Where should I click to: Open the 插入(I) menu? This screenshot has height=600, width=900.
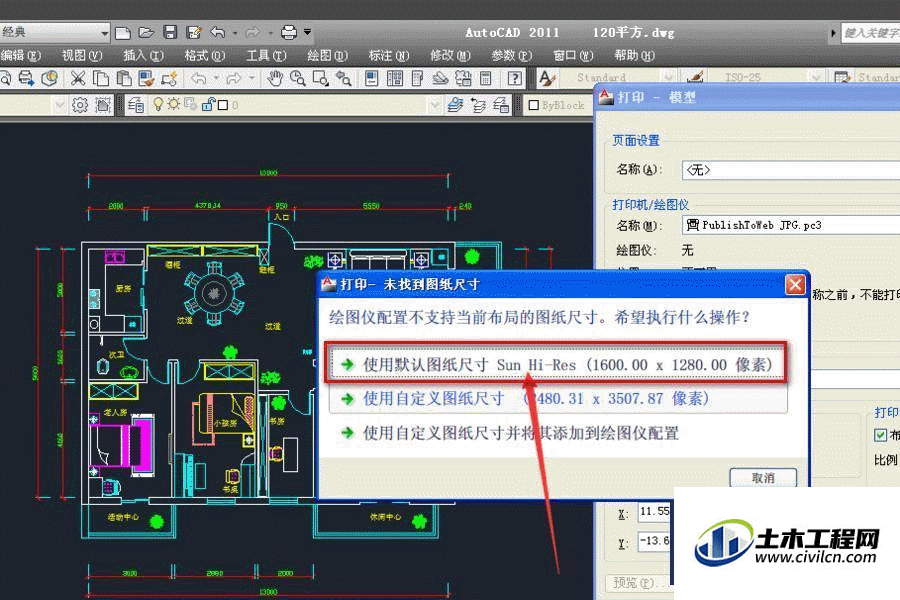point(143,56)
